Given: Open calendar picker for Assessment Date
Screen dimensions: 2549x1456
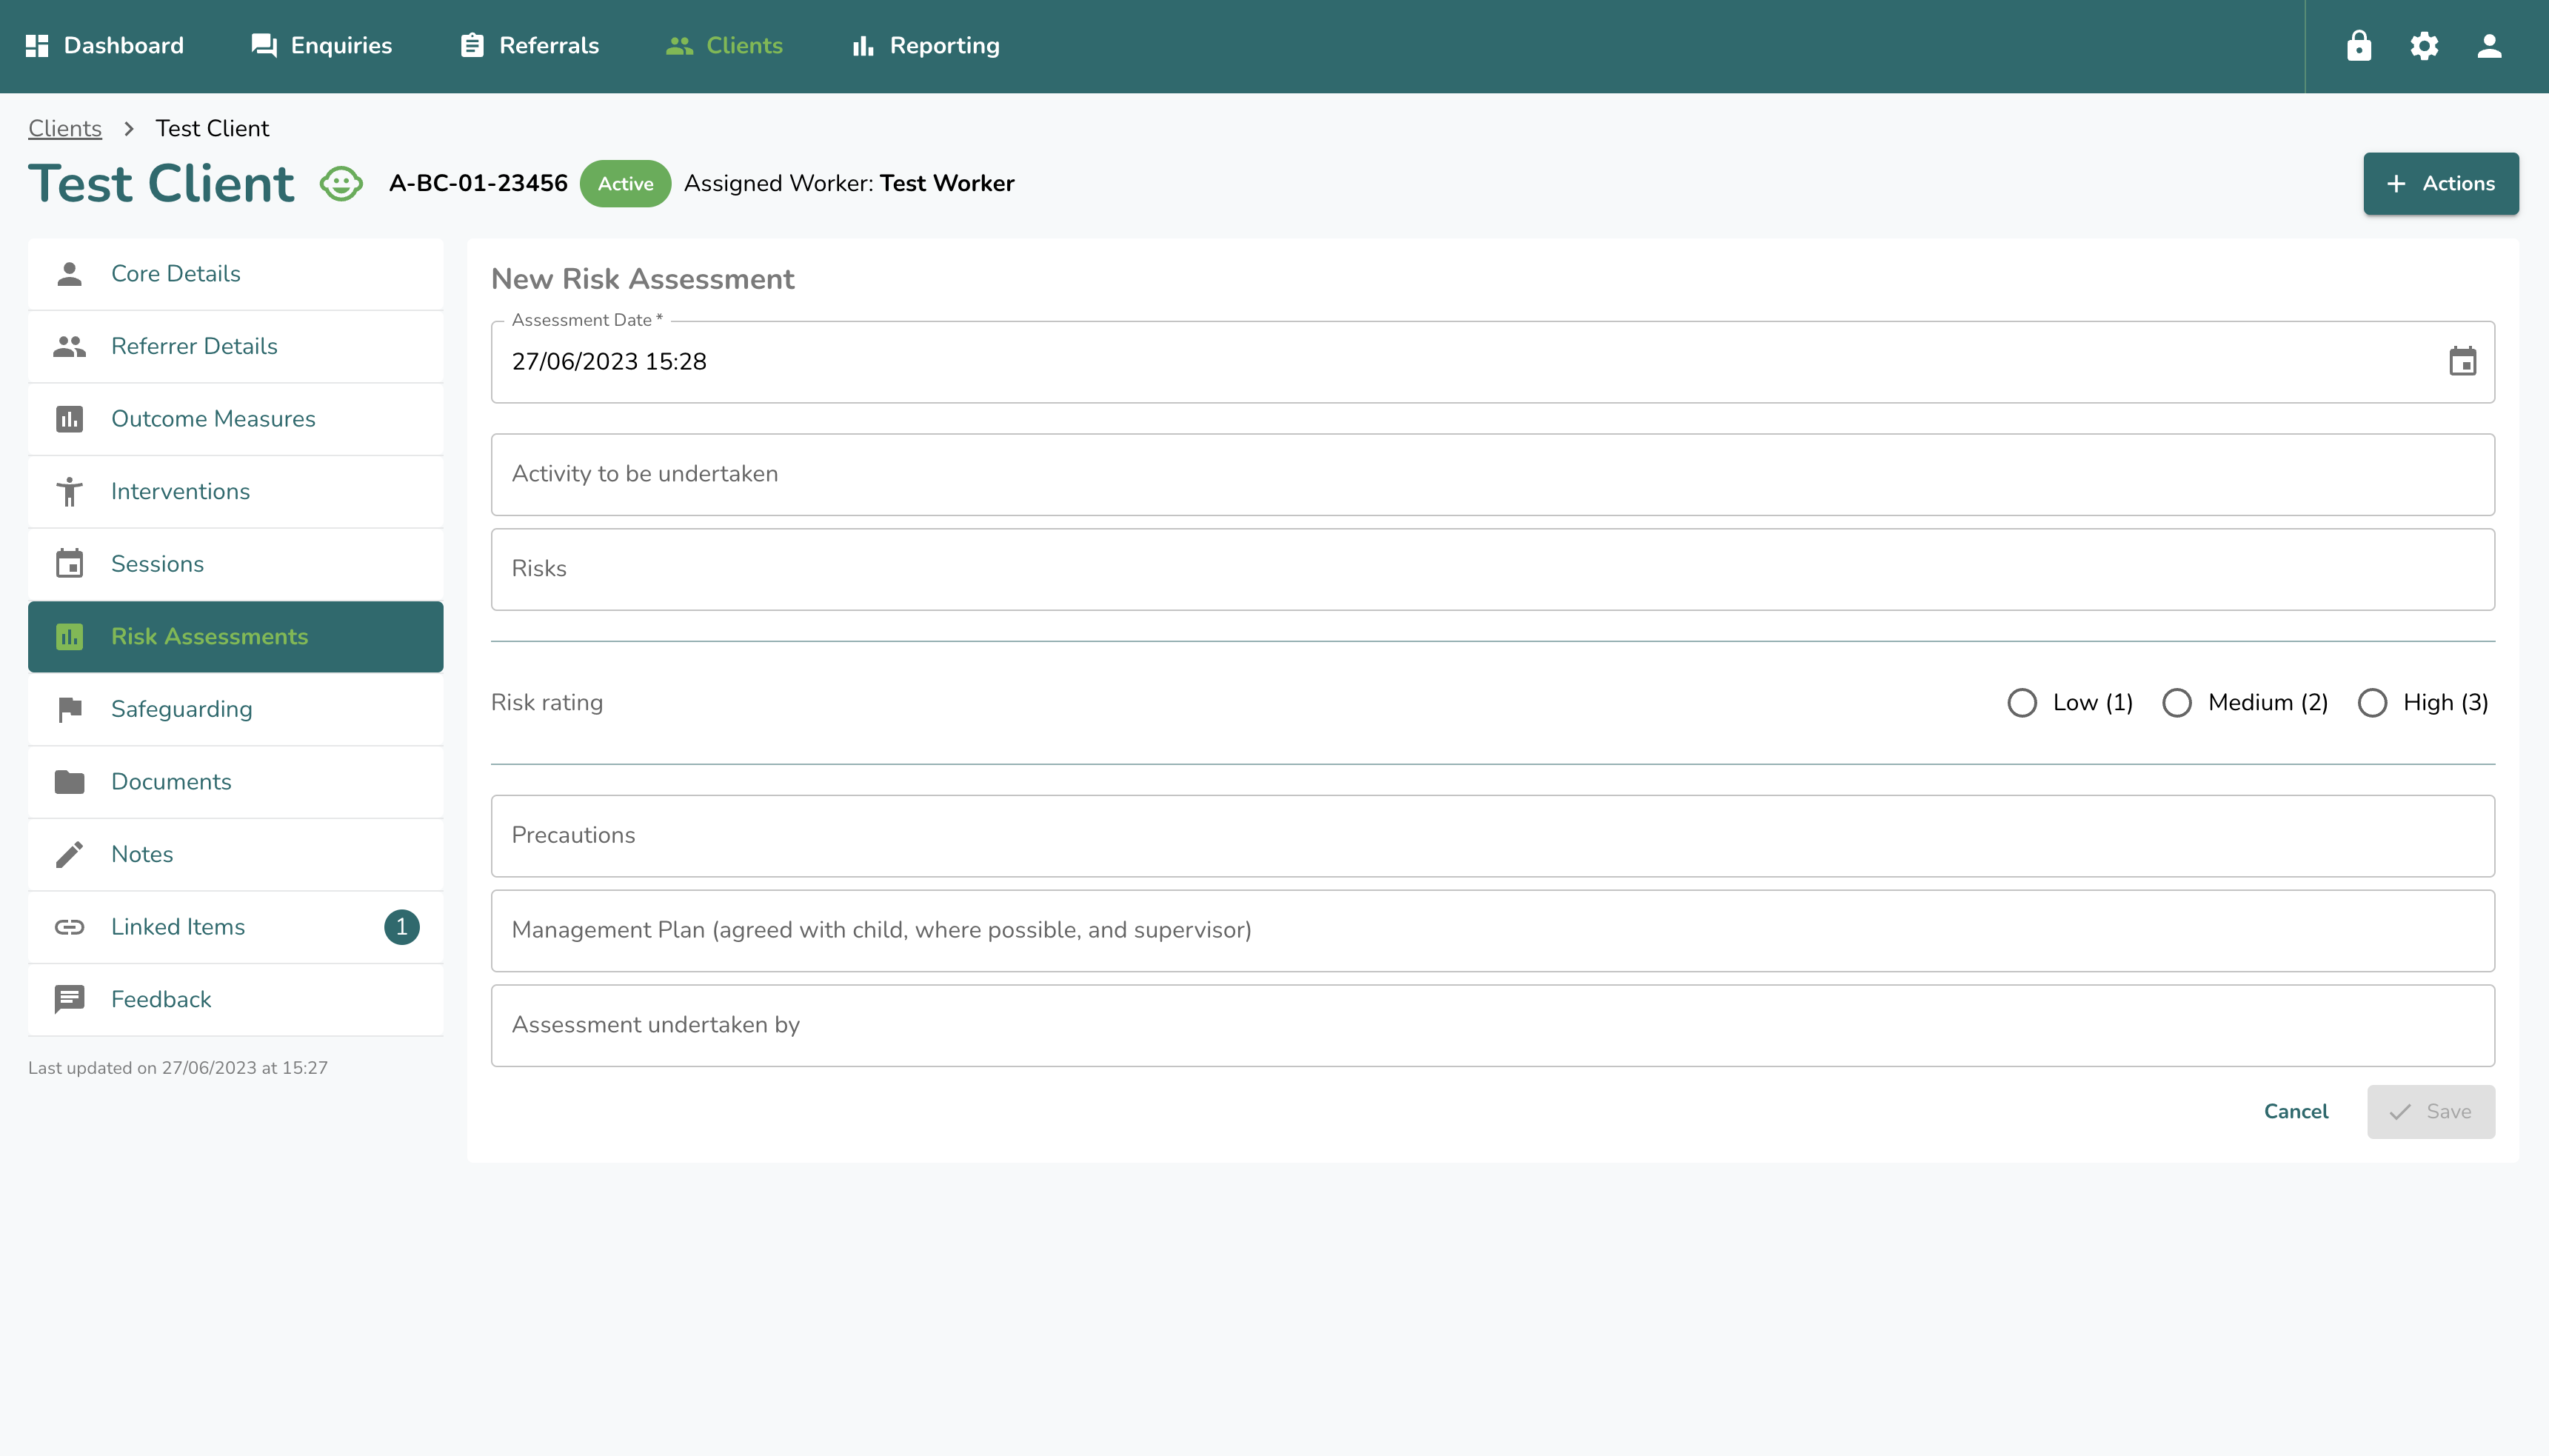Looking at the screenshot, I should point(2462,361).
